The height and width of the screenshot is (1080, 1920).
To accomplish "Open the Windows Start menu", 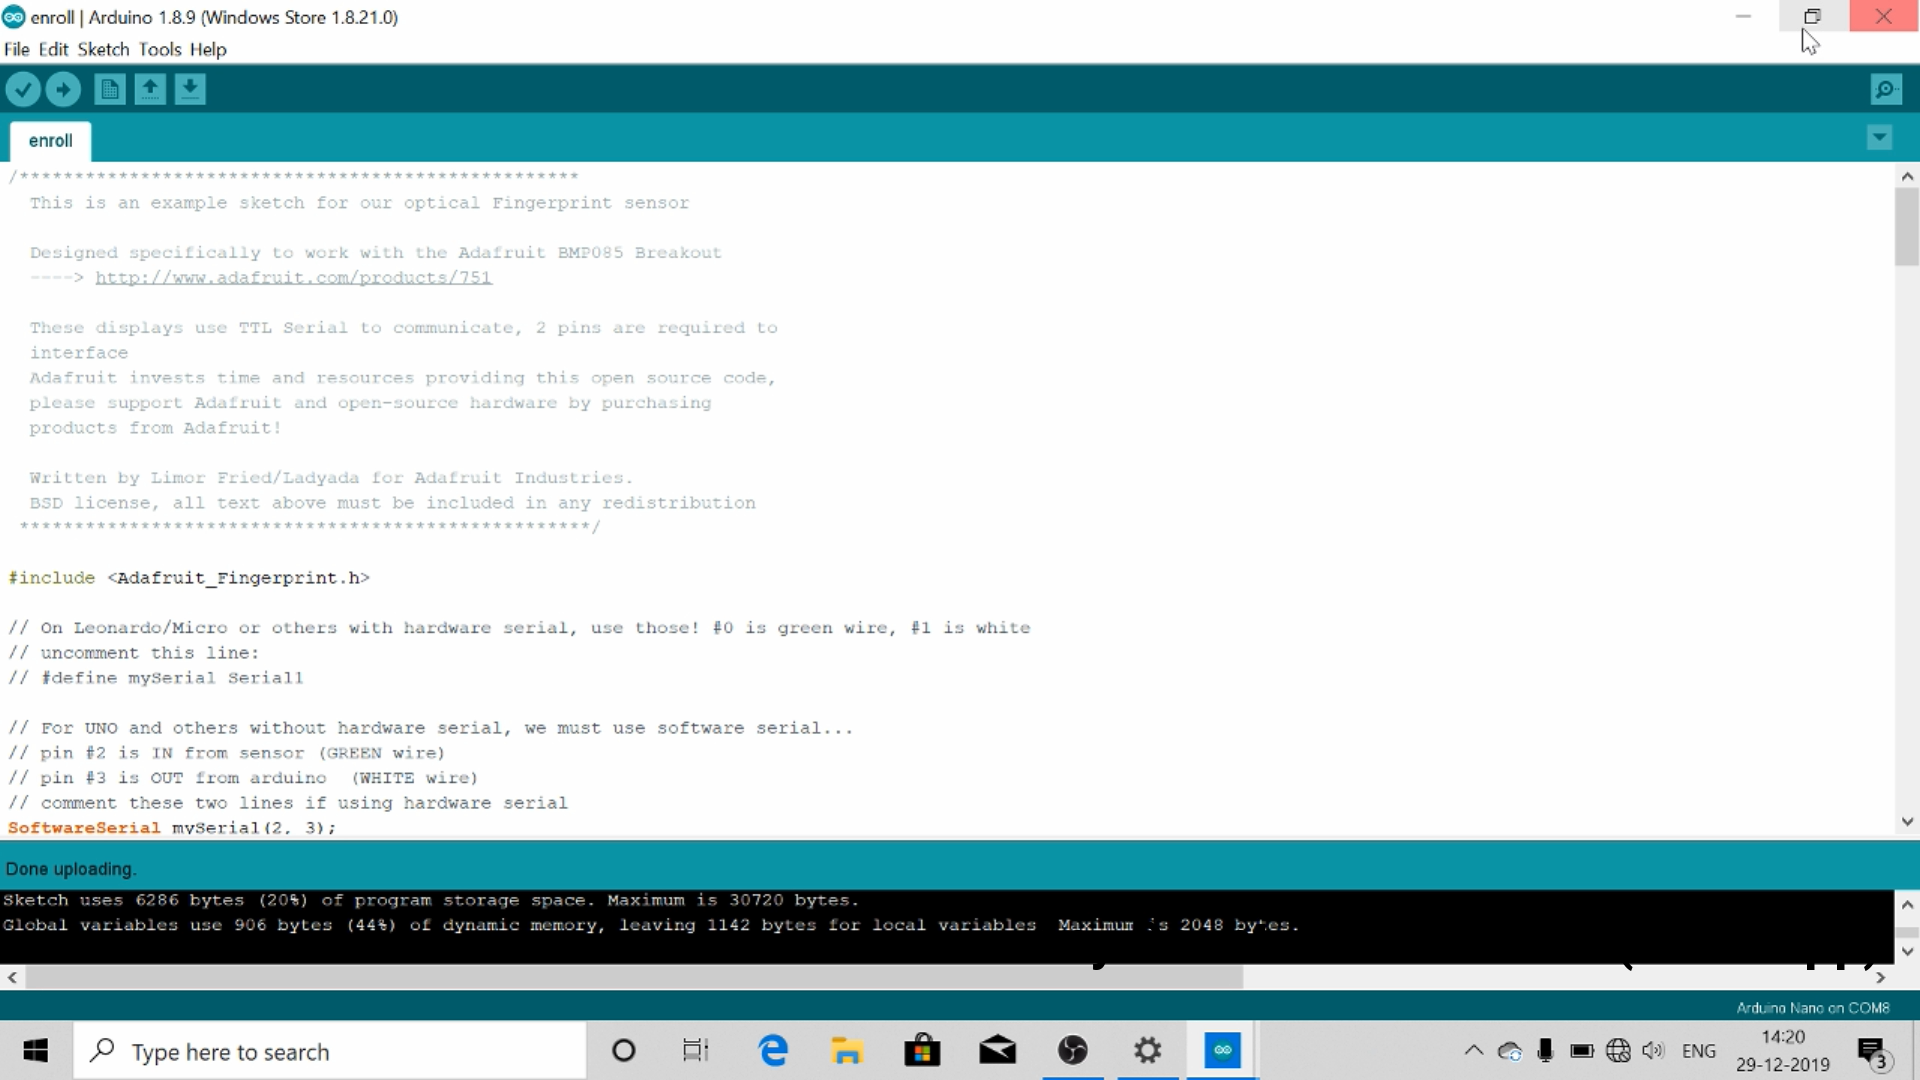I will (x=36, y=1051).
